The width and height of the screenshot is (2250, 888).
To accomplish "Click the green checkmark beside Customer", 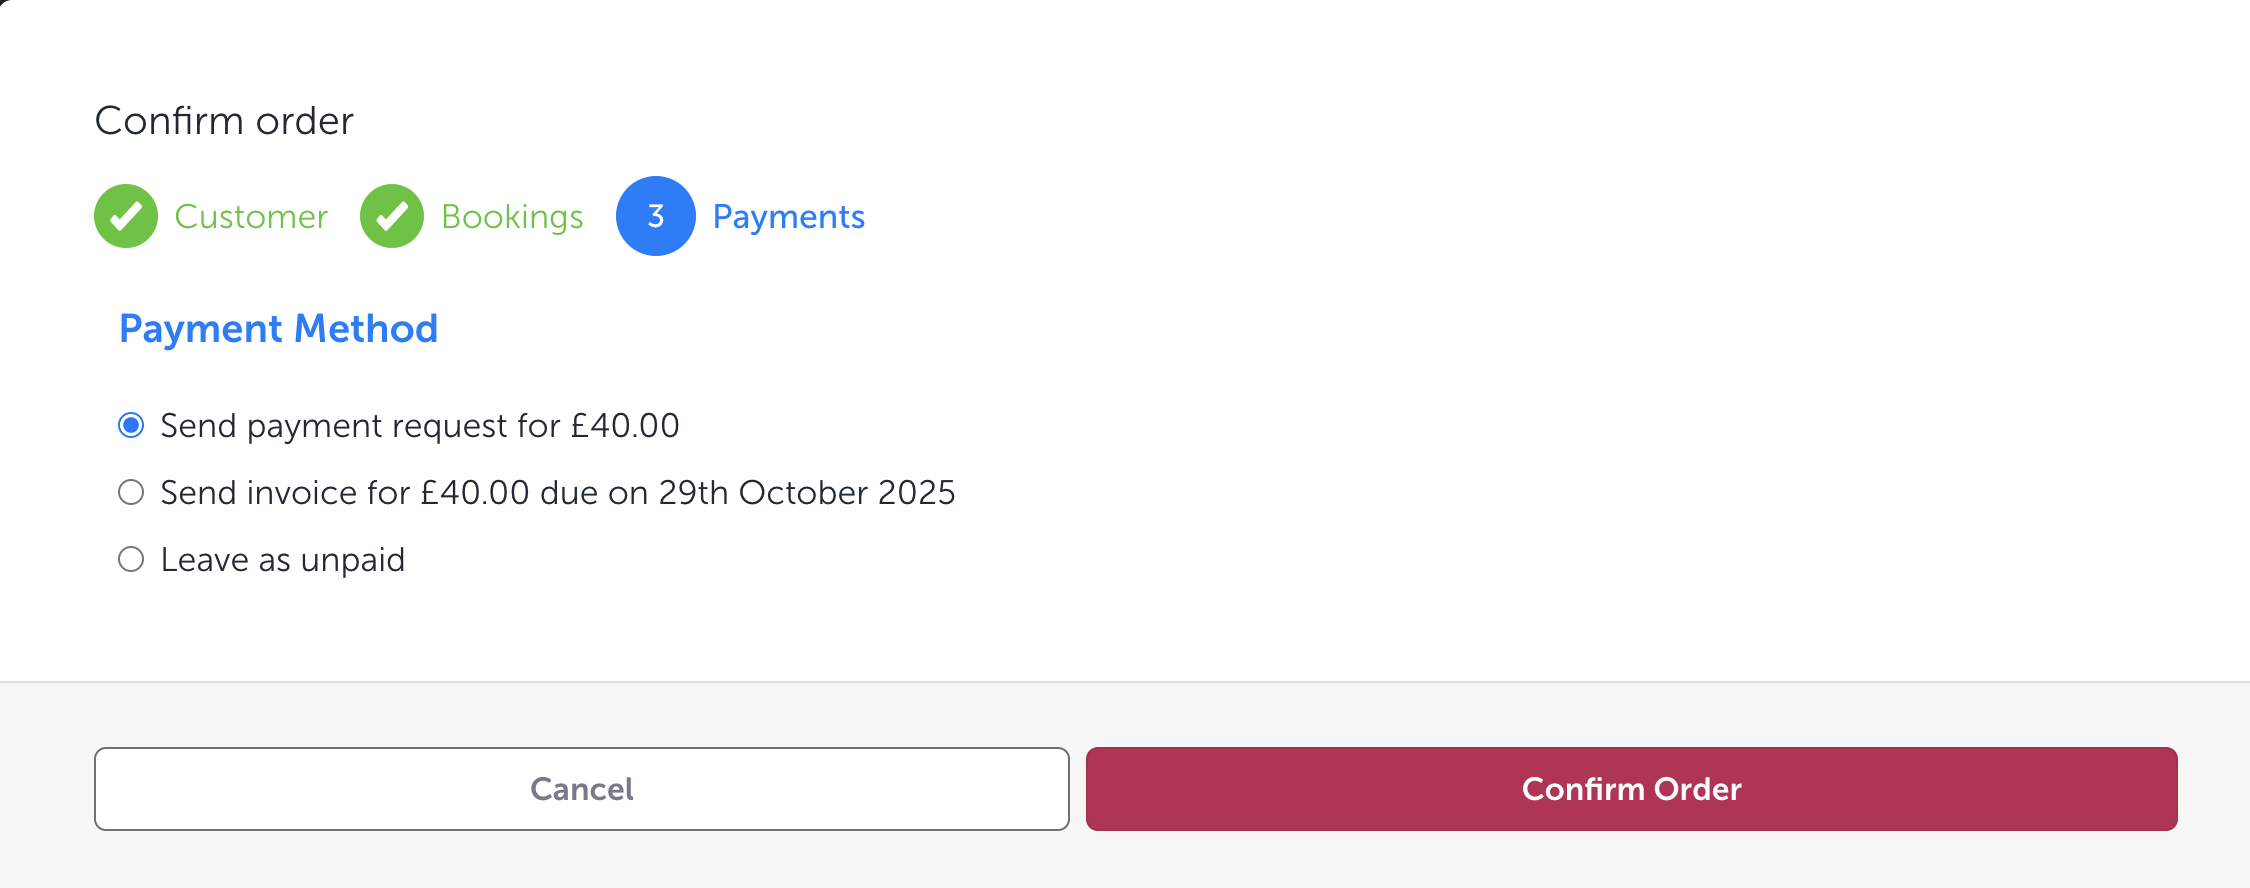I will pyautogui.click(x=126, y=216).
